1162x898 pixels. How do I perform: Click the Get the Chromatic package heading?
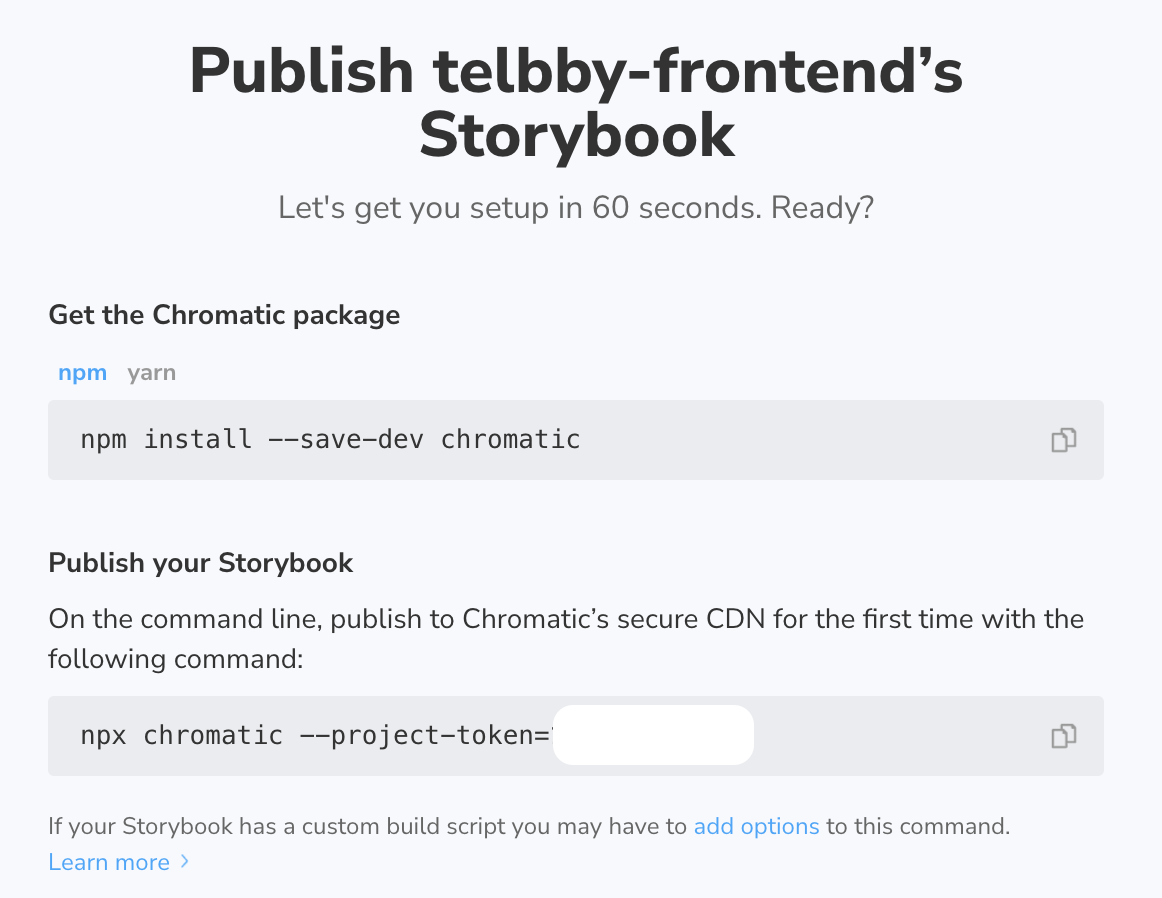tap(224, 315)
